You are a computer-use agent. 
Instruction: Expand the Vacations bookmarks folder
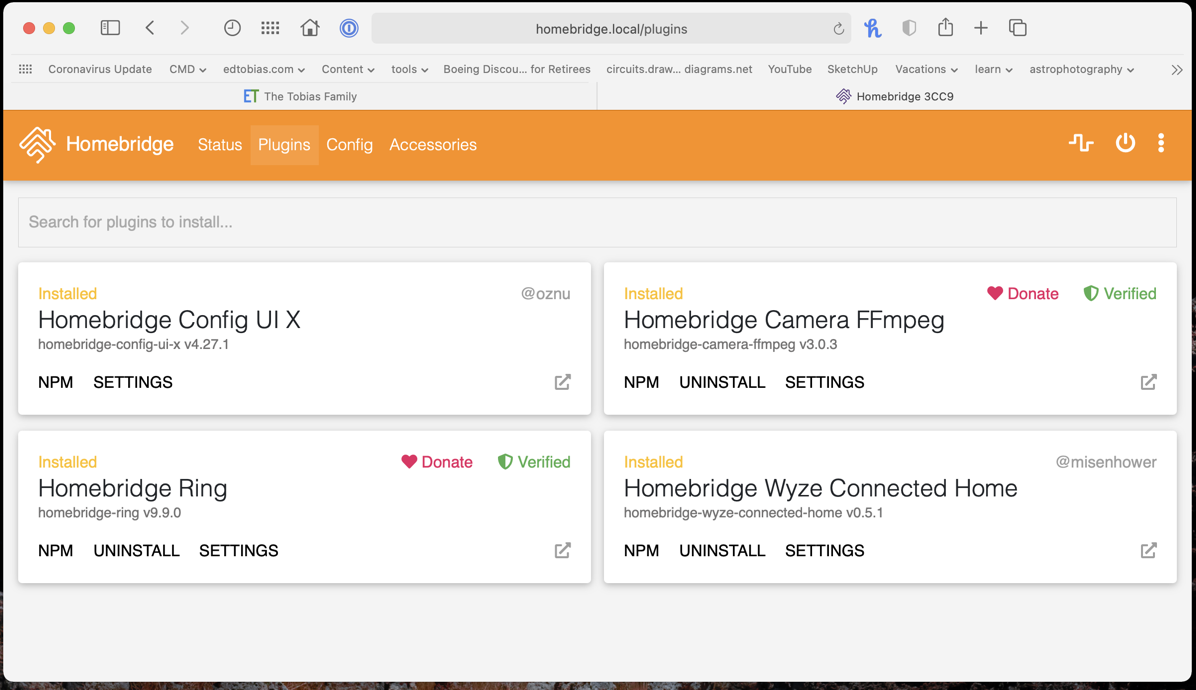coord(926,69)
